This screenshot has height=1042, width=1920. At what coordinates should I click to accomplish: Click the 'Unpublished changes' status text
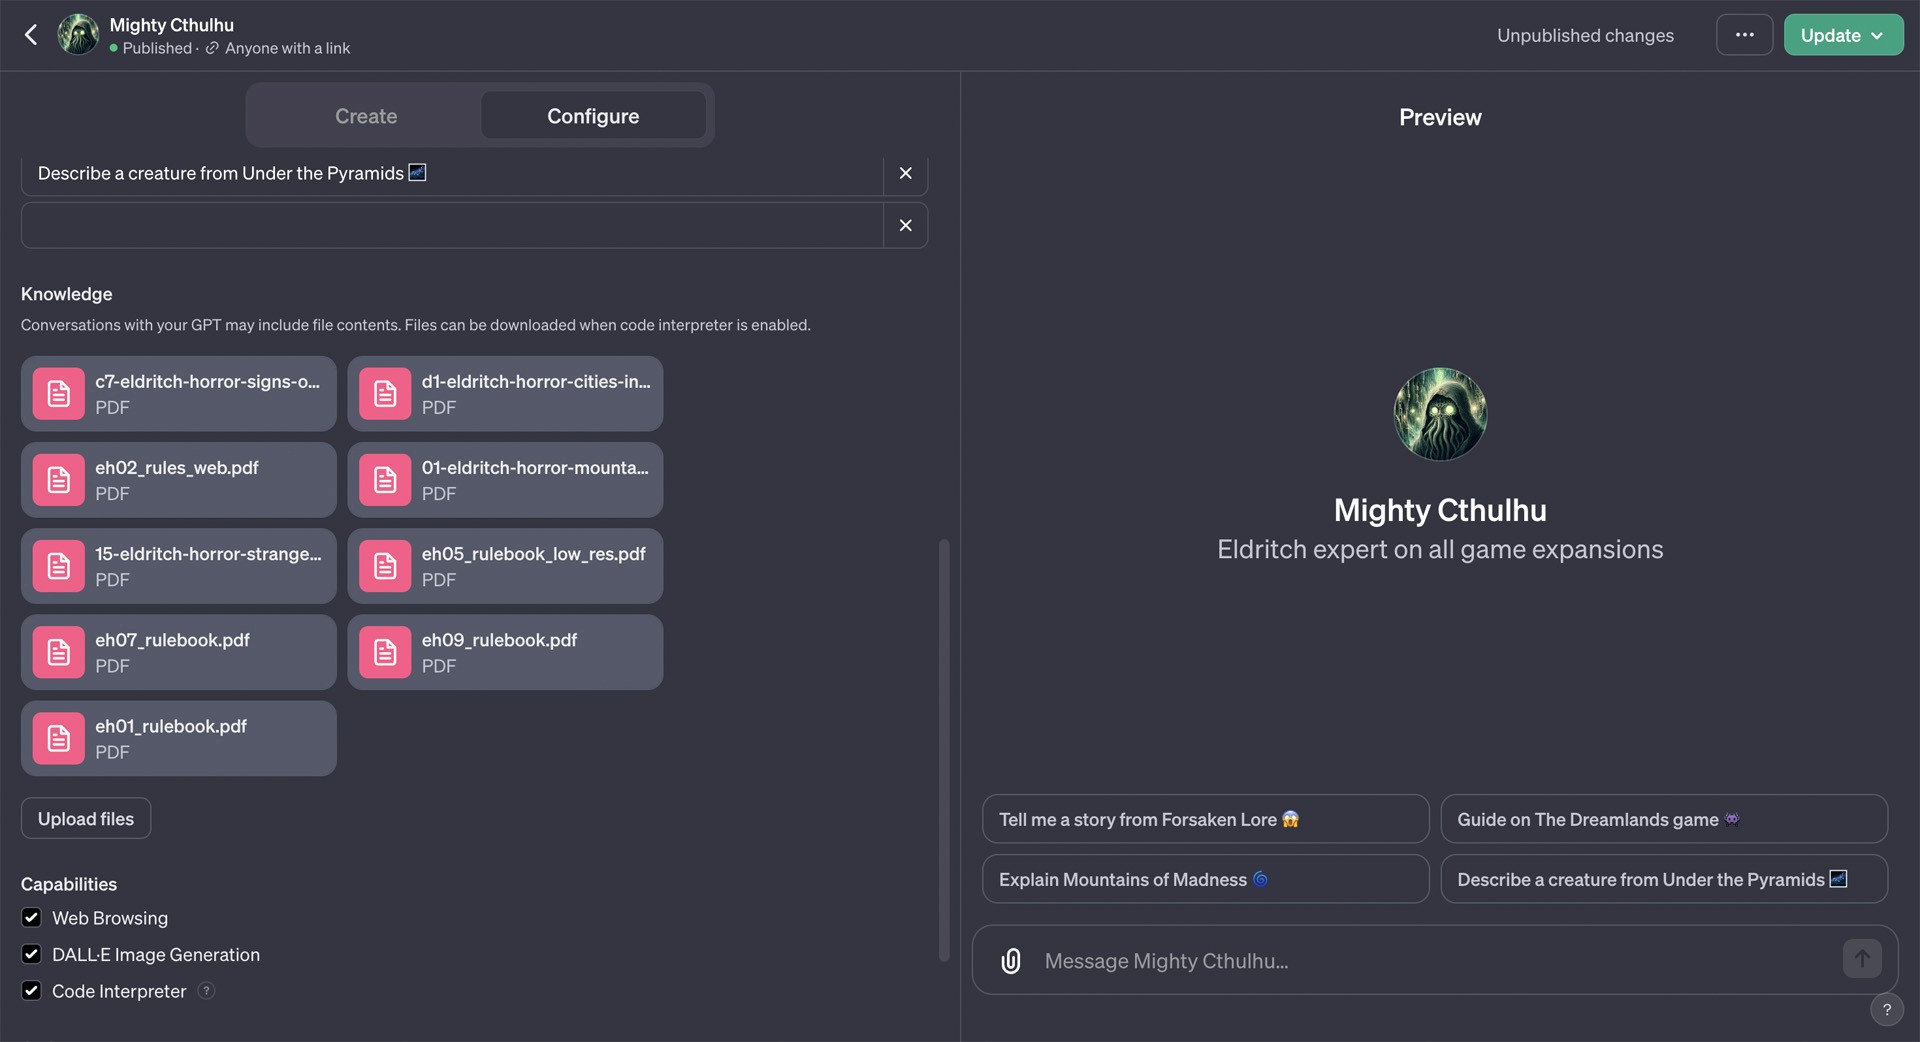tap(1585, 35)
